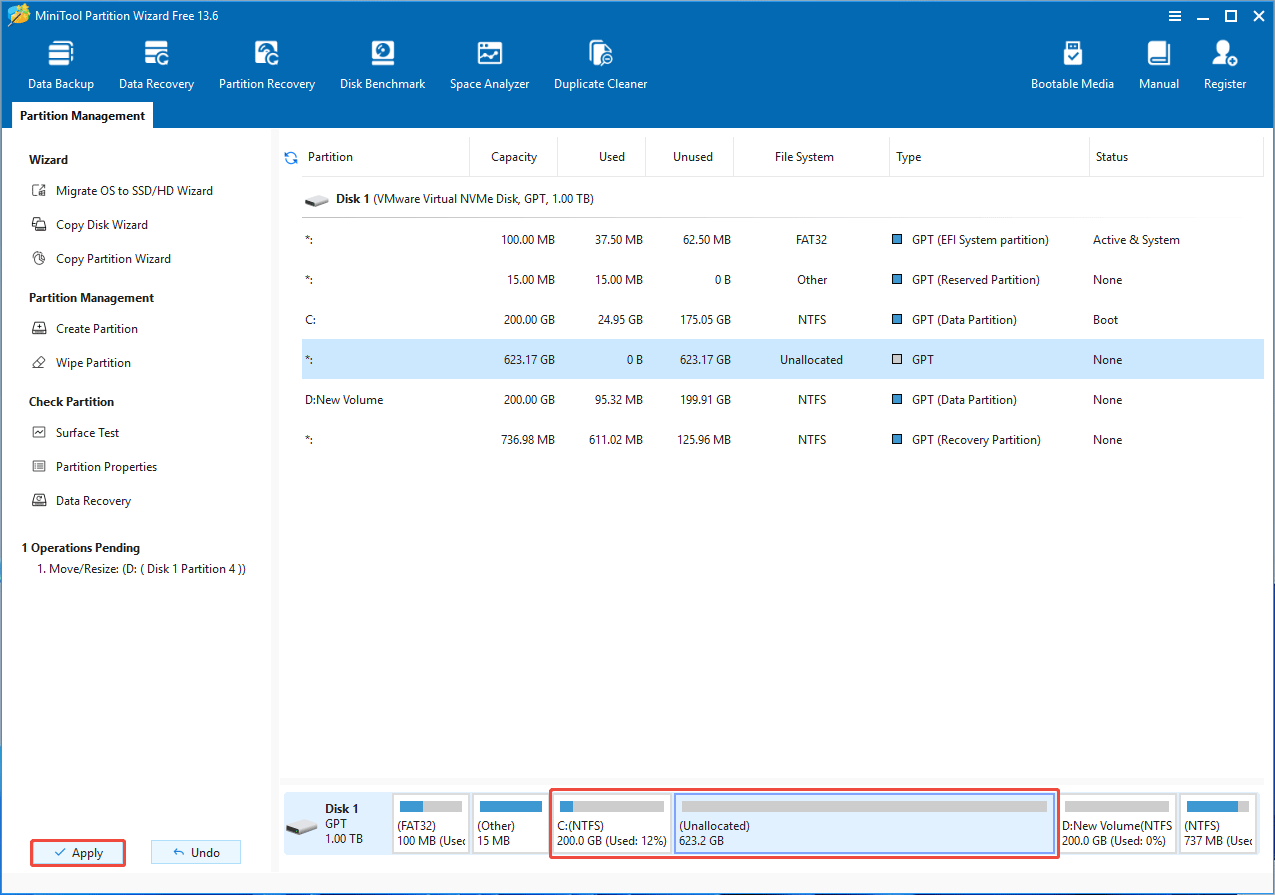Click the Disk 1 drive icon in disk map
Image resolution: width=1275 pixels, height=895 pixels.
[301, 827]
